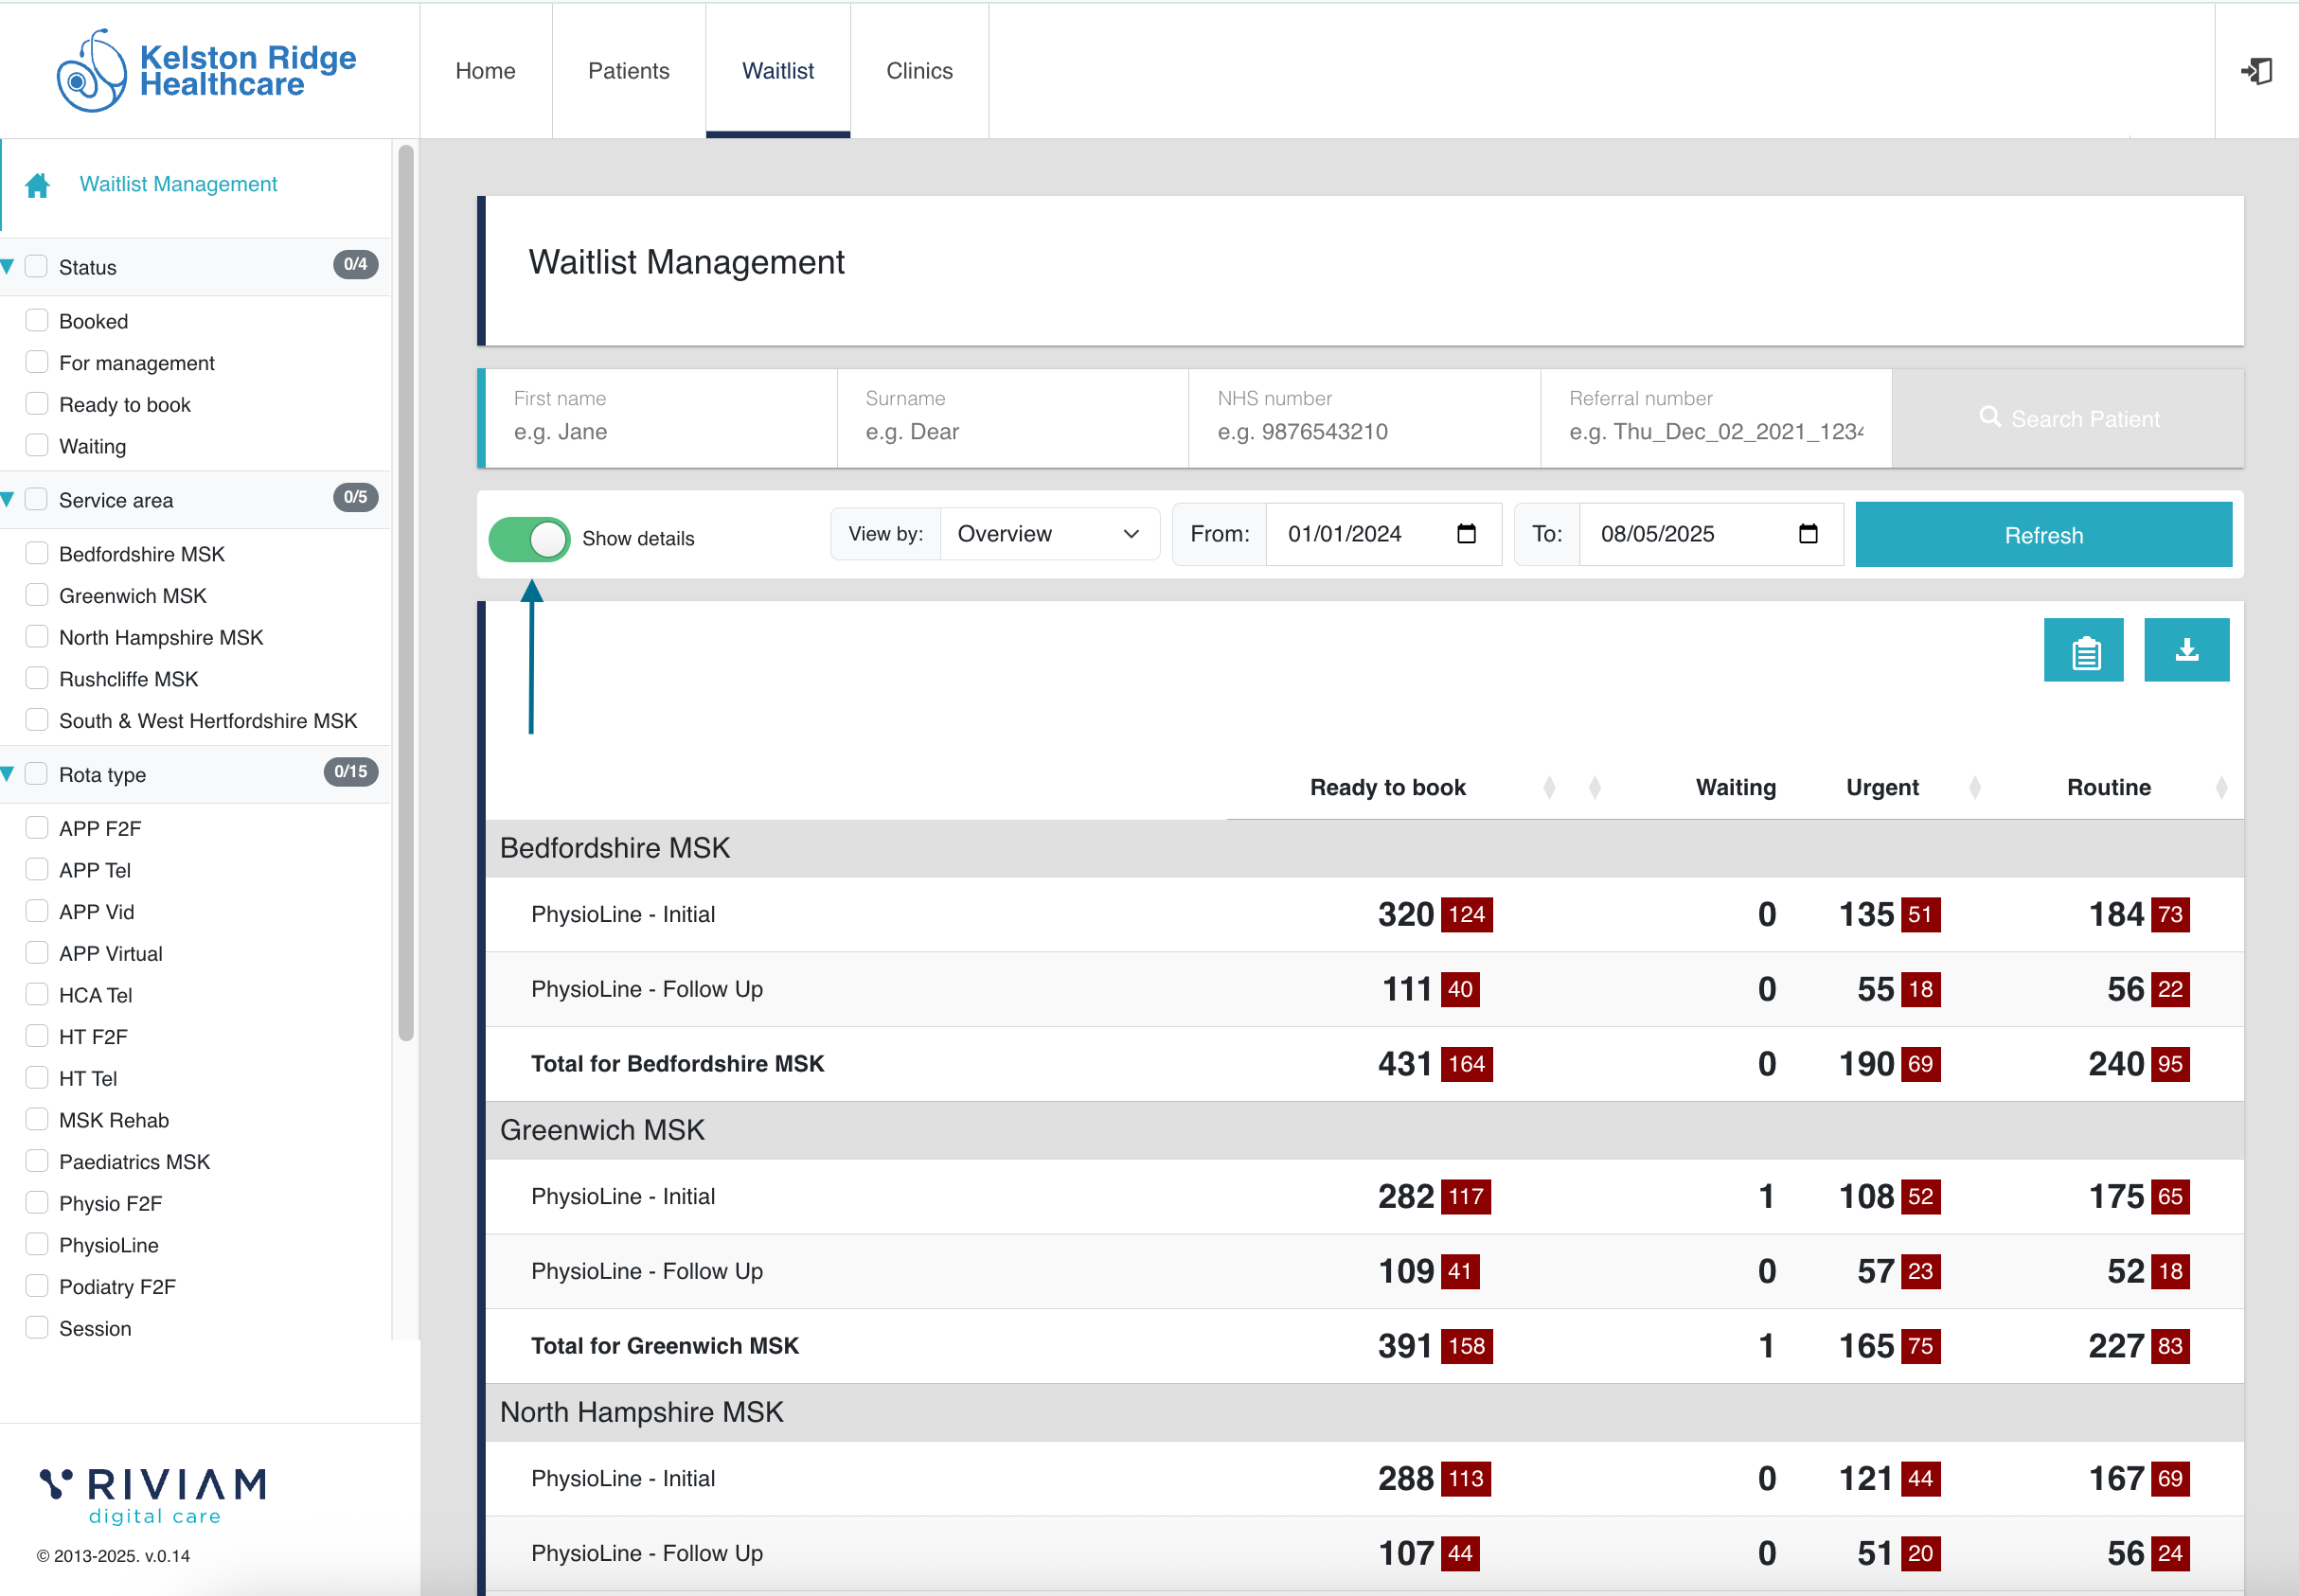Open the Clinics tab
Viewport: 2299px width, 1596px height.
(x=918, y=71)
